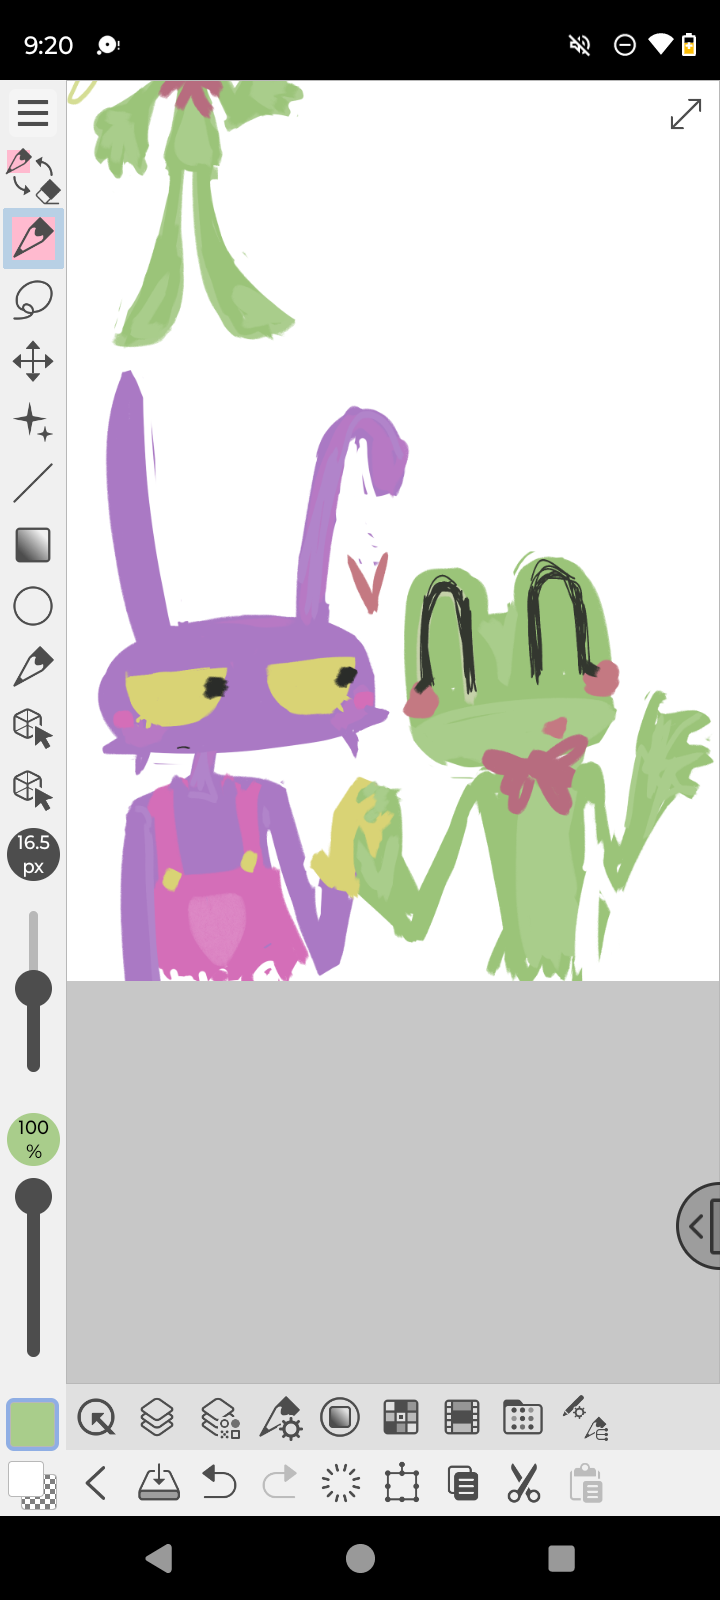
Task: Expand the collapsed right side panel
Action: 699,1226
